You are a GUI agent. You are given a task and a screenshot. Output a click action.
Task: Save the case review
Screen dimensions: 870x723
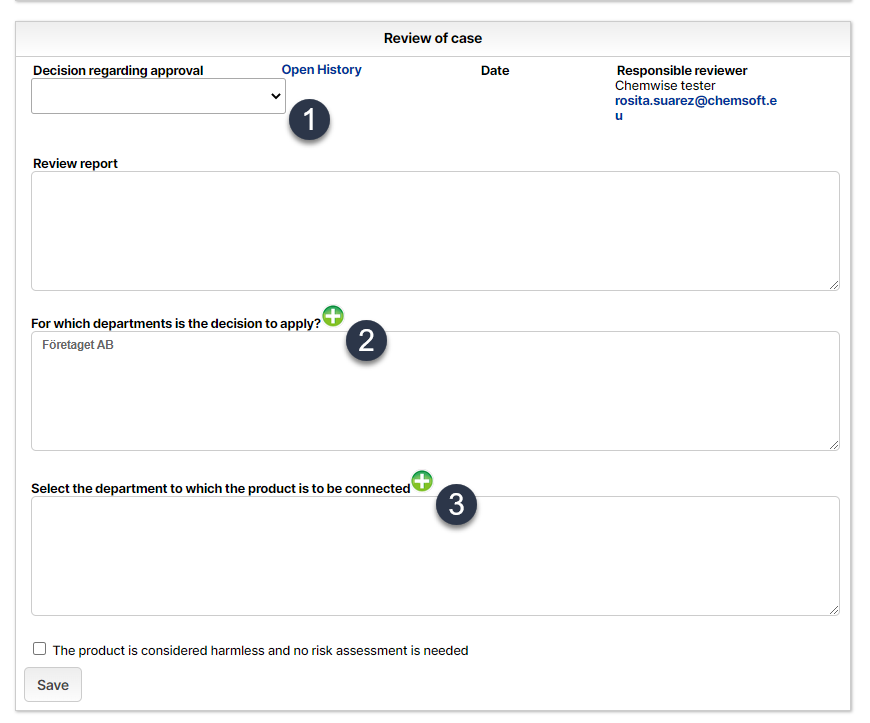tap(53, 685)
